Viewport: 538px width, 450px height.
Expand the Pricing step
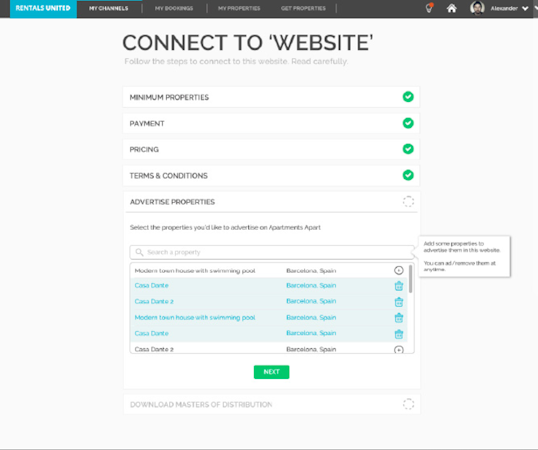click(271, 149)
